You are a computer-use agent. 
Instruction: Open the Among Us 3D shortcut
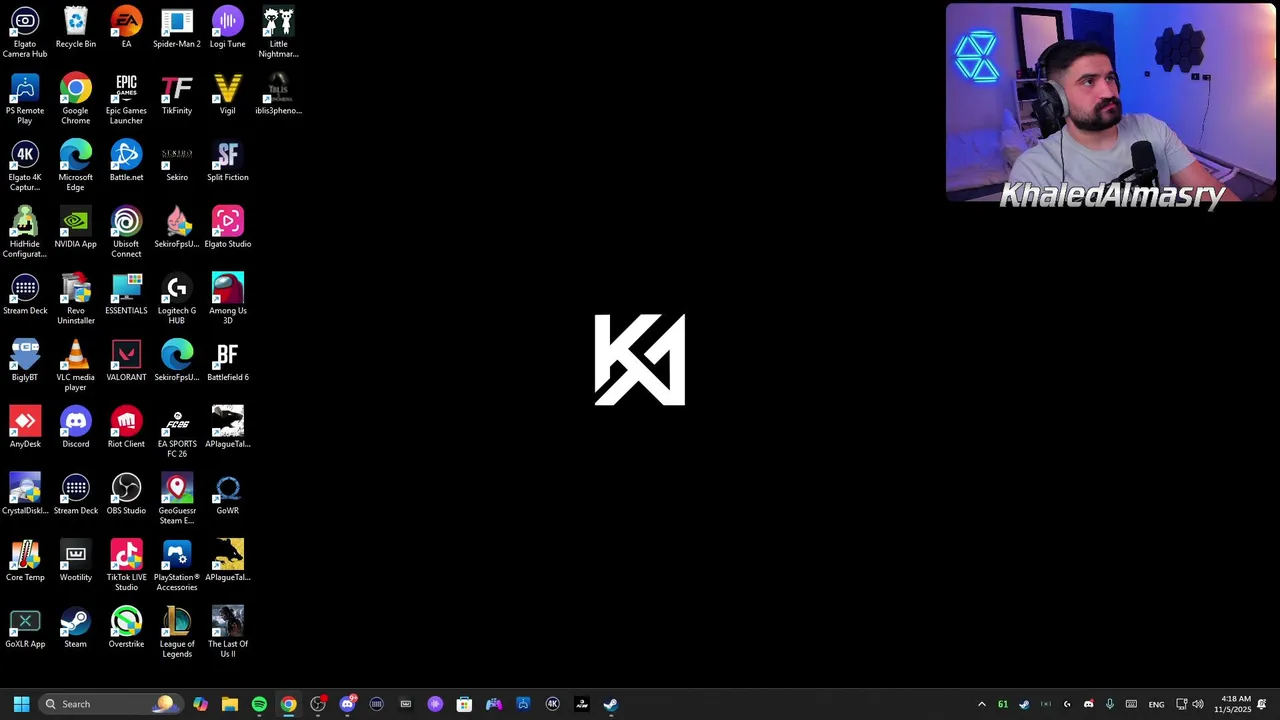point(228,299)
